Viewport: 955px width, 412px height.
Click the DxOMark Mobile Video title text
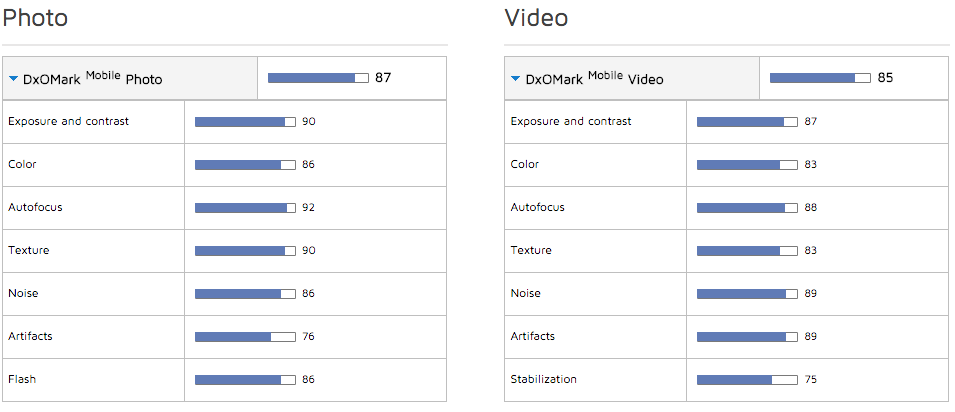tap(594, 78)
